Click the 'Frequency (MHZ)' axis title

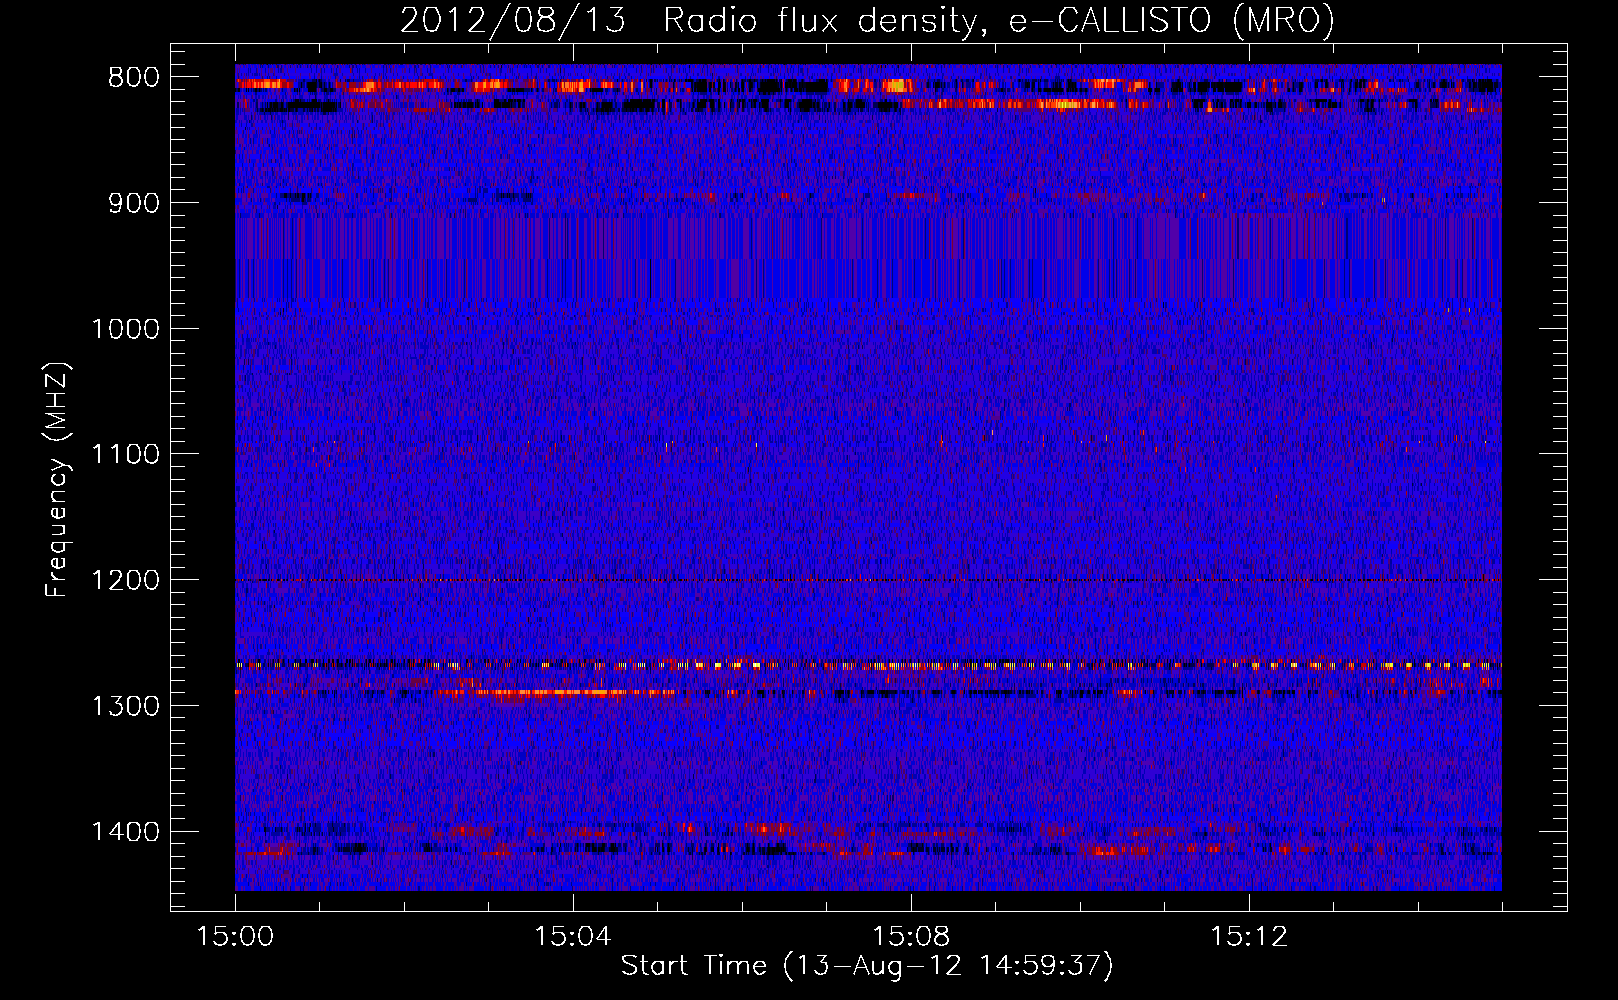tap(57, 480)
